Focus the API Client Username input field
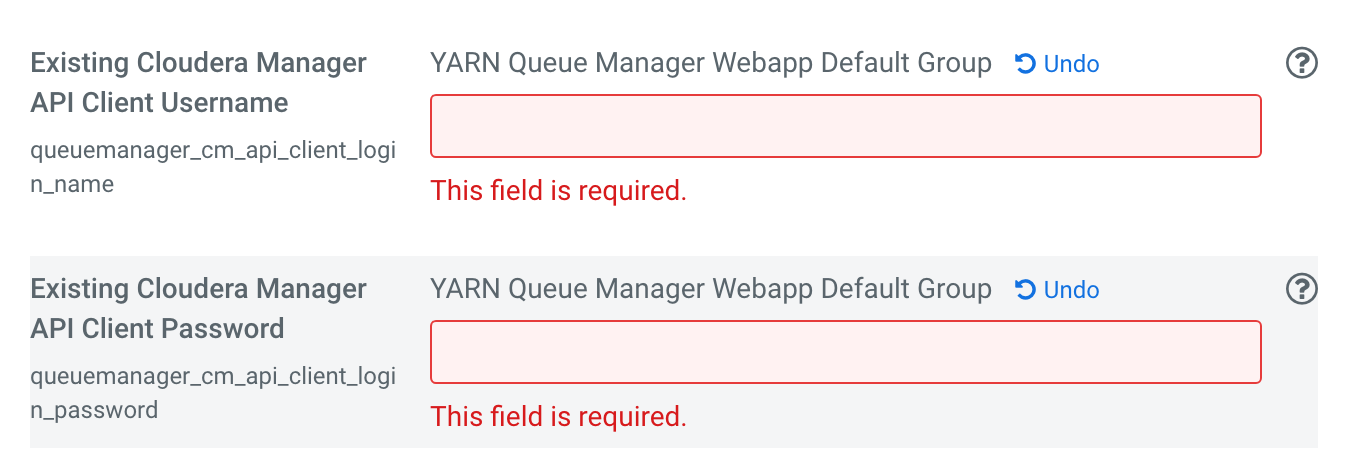This screenshot has width=1352, height=474. (x=845, y=126)
